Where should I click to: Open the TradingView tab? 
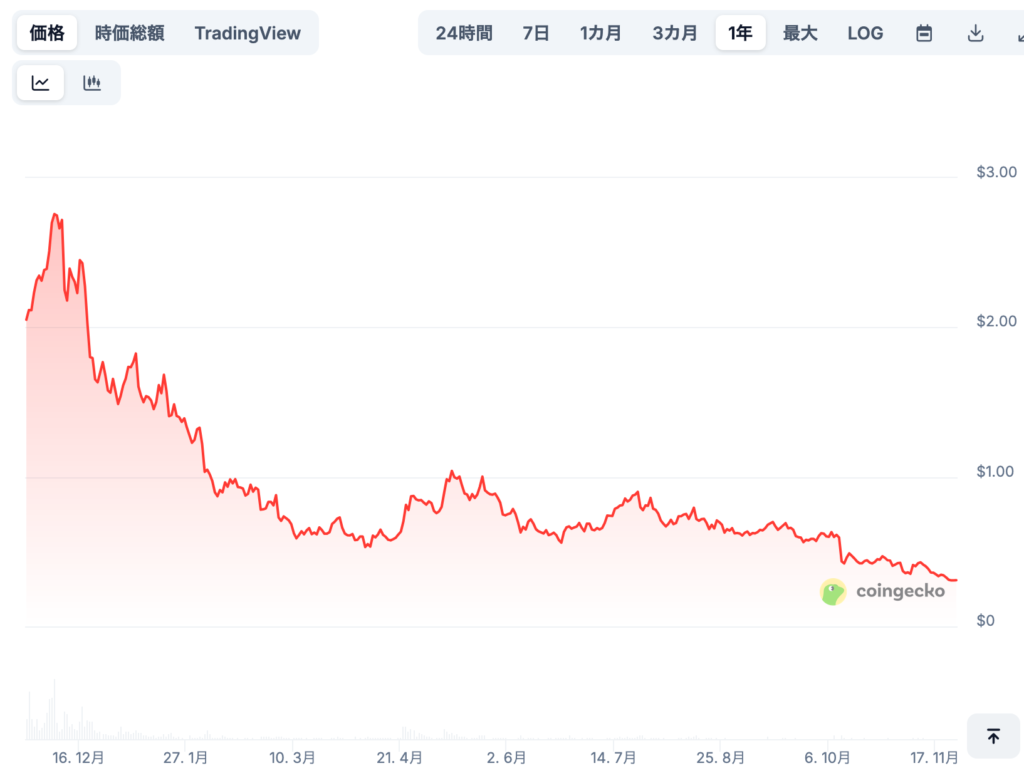(x=247, y=32)
